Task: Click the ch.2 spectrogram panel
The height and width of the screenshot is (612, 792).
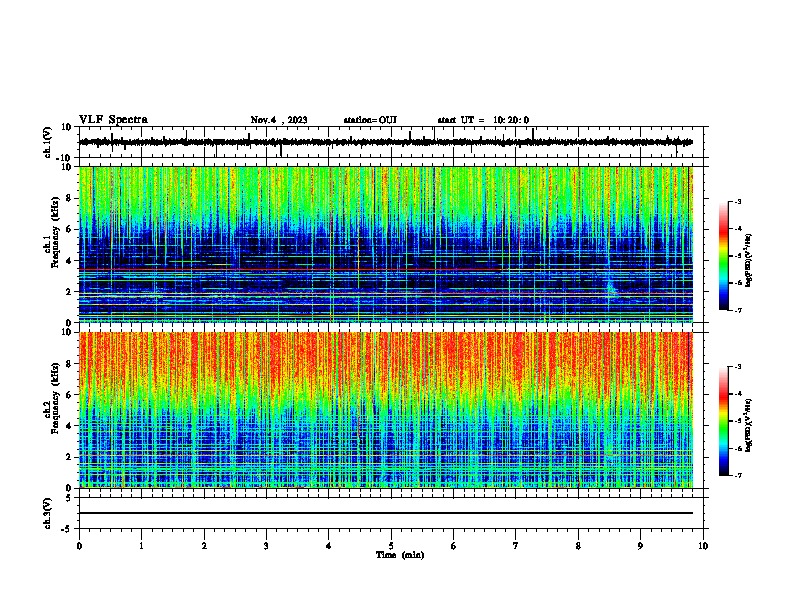Action: 386,410
